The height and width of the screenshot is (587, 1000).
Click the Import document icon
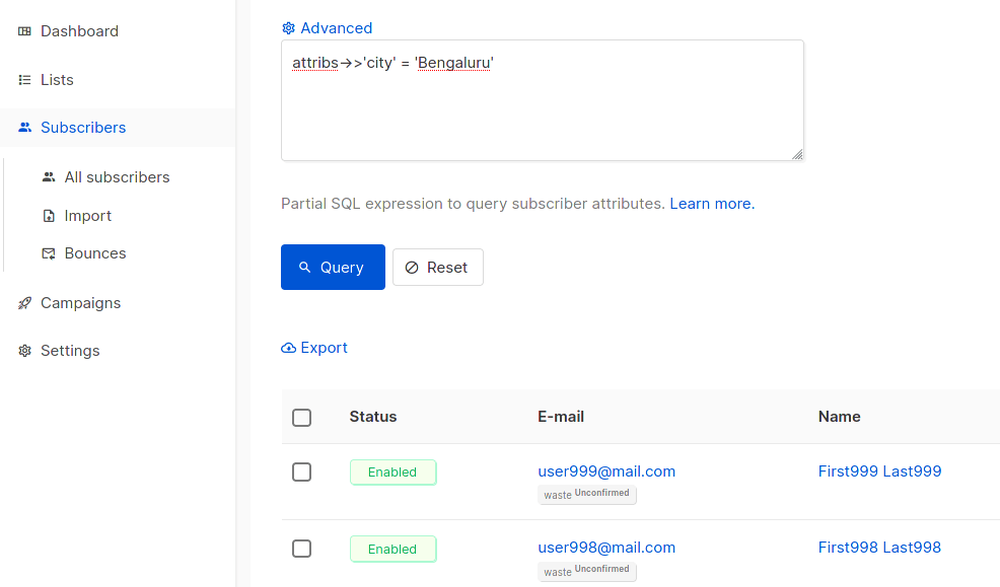pyautogui.click(x=47, y=215)
